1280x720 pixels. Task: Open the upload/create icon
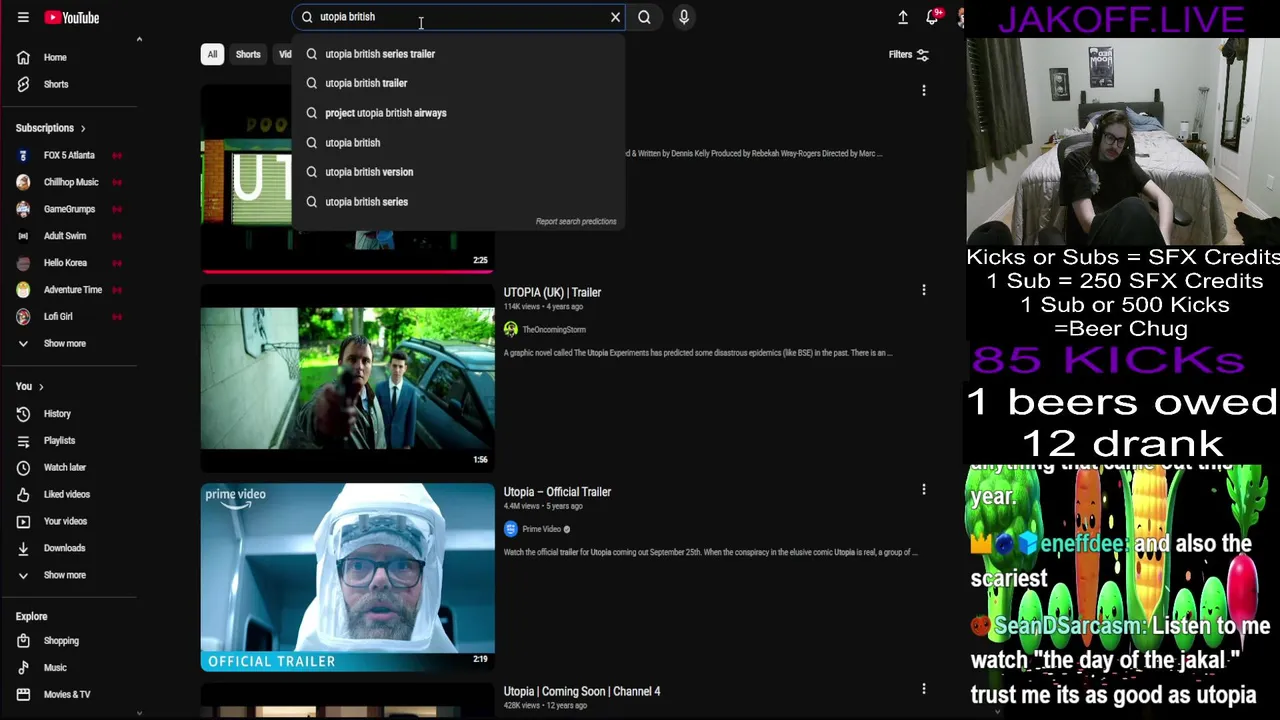[903, 17]
